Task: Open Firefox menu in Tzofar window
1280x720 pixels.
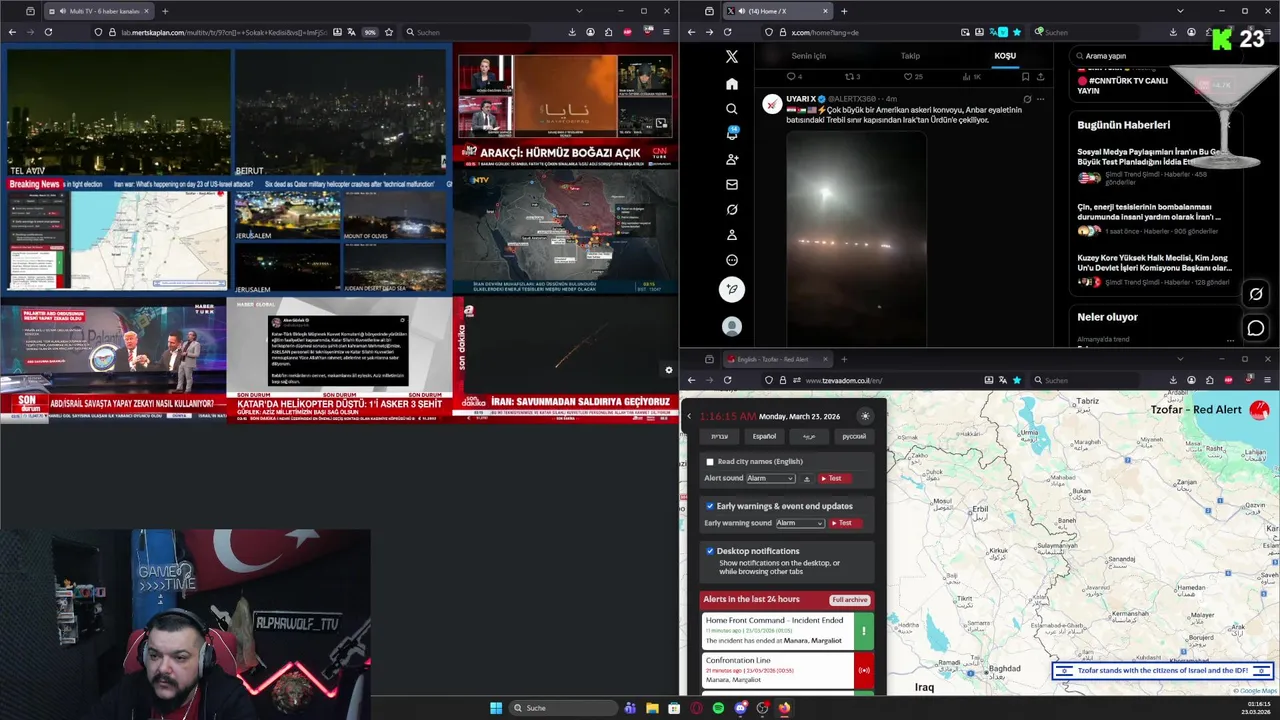Action: (1268, 380)
